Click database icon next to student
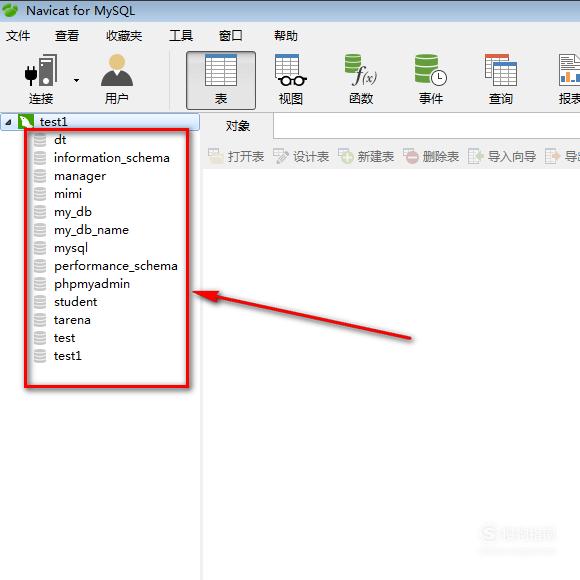Viewport: 580px width, 580px height. 40,301
